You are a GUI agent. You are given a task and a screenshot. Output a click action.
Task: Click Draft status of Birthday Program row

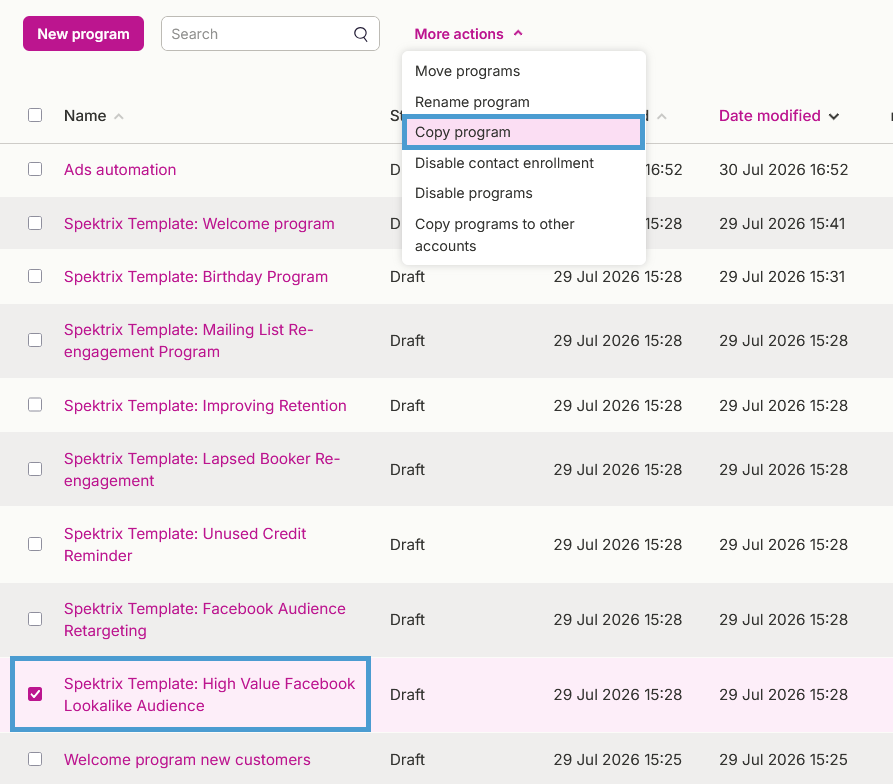tap(407, 277)
